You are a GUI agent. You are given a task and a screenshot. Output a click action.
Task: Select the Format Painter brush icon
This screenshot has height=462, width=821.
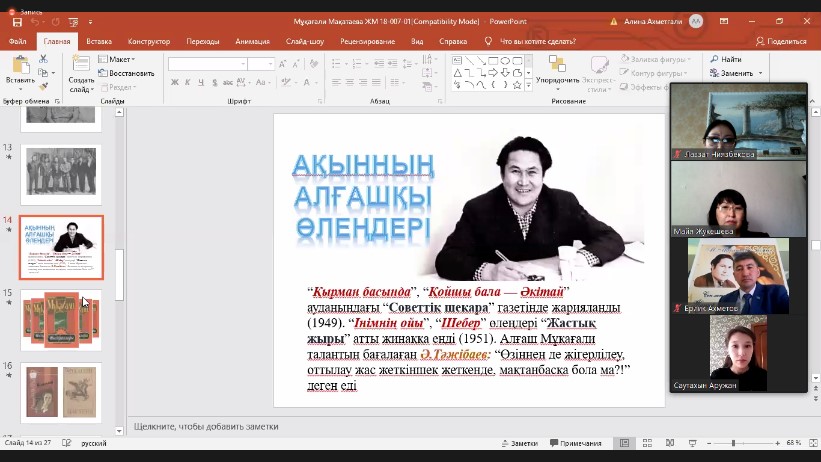point(43,87)
